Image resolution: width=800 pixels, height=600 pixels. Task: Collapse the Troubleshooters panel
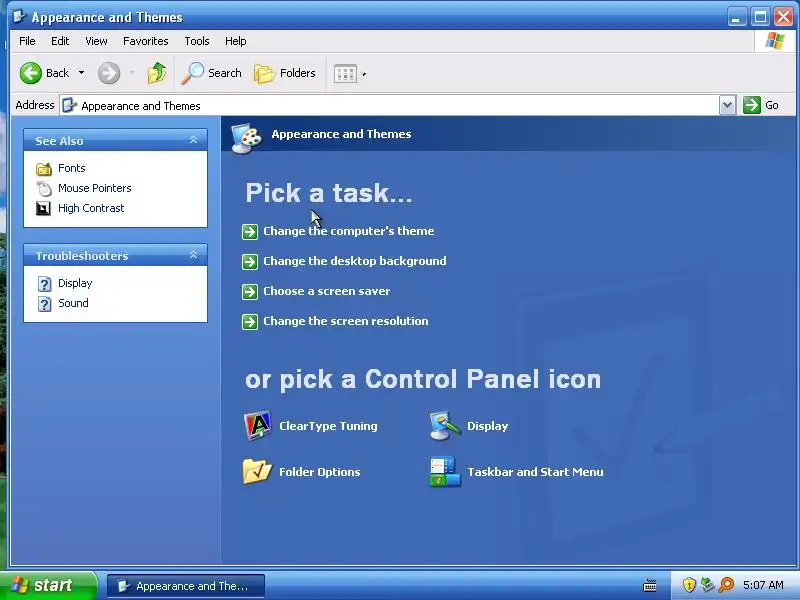(x=193, y=255)
